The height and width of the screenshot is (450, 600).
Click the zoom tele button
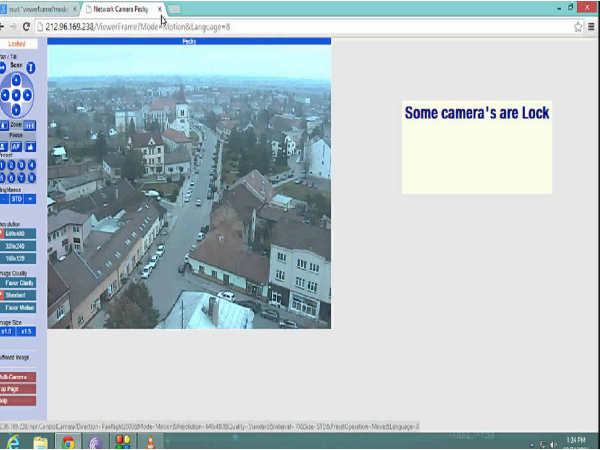click(30, 125)
